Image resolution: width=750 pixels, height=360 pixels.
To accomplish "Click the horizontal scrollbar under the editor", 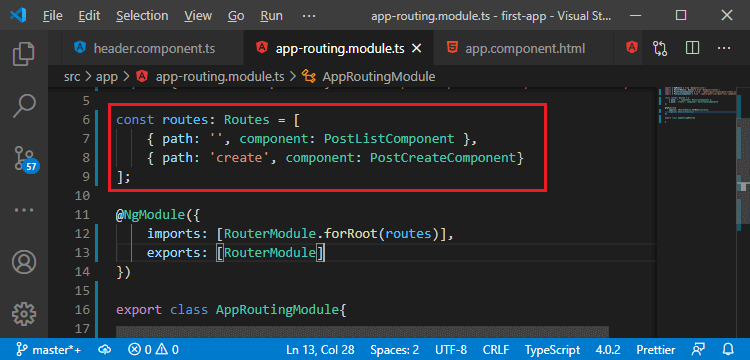I will click(x=362, y=332).
